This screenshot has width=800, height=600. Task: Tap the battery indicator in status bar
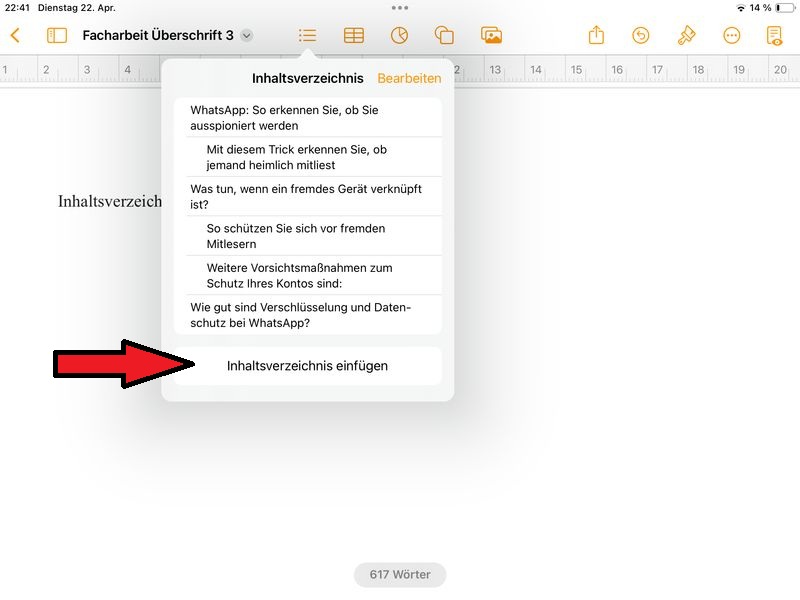(785, 8)
